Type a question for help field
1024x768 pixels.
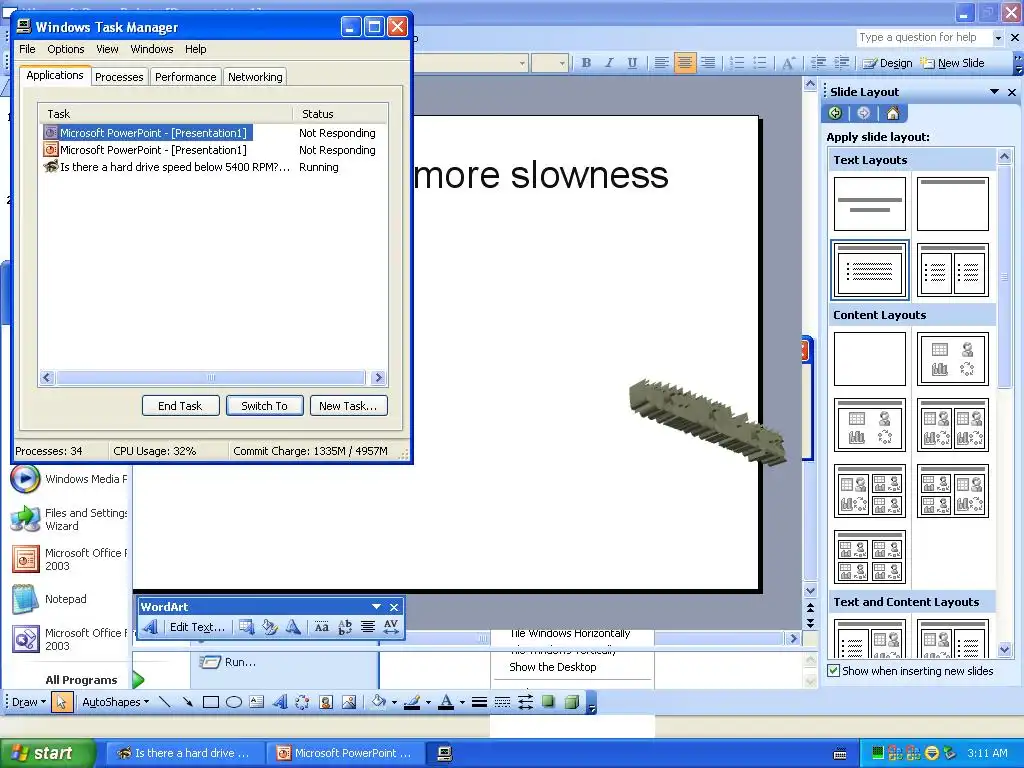924,38
